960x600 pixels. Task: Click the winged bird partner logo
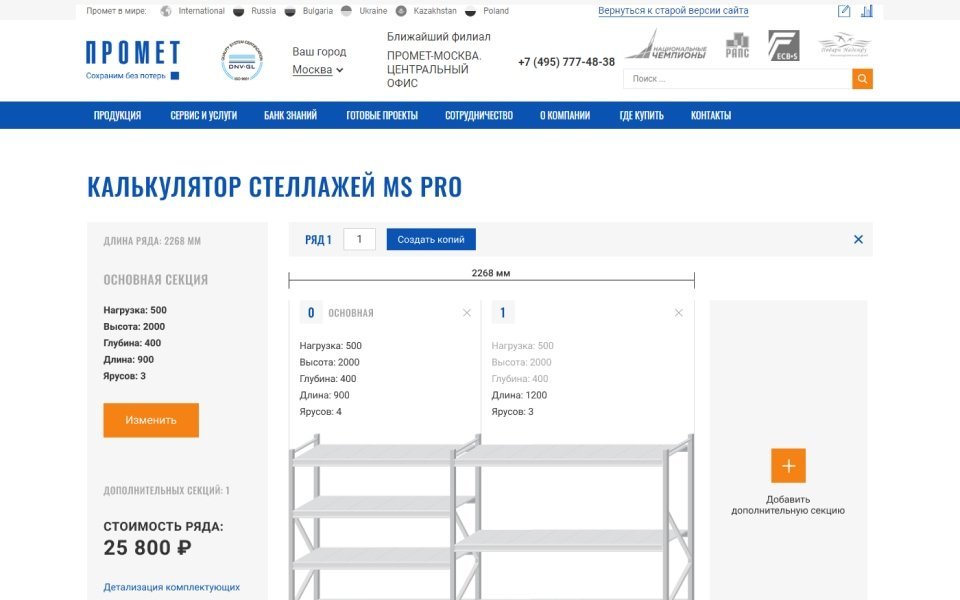coord(844,44)
